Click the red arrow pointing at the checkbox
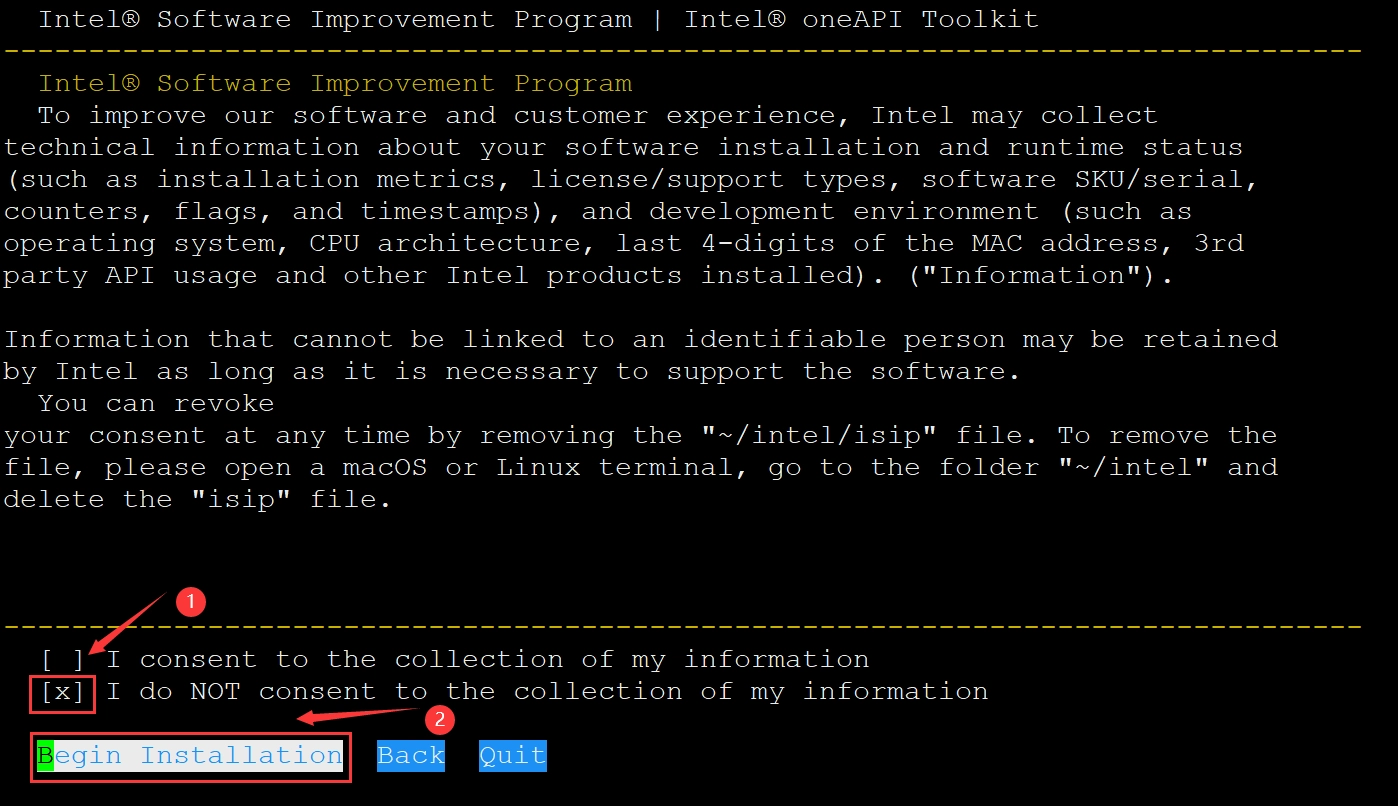The width and height of the screenshot is (1398, 806). click(127, 625)
